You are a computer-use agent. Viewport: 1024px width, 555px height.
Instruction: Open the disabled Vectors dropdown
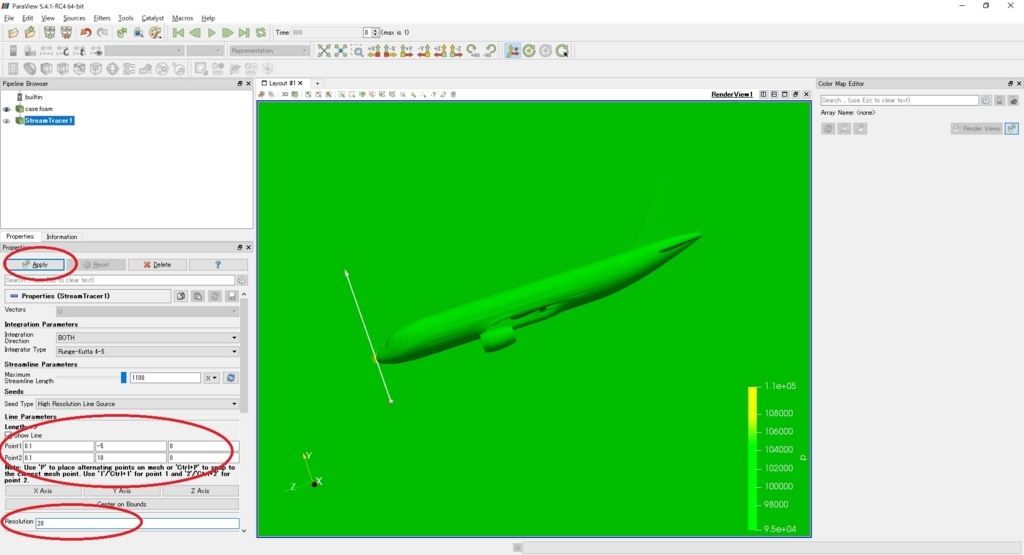pyautogui.click(x=147, y=311)
